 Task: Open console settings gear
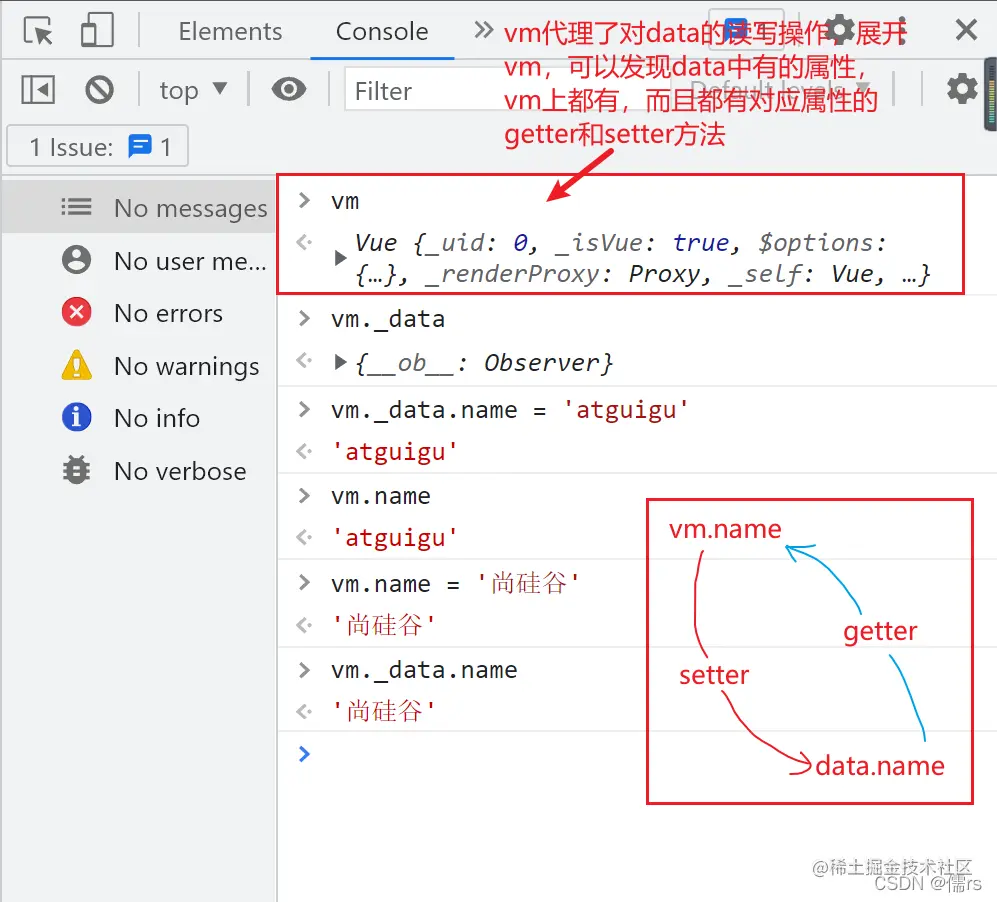click(962, 89)
